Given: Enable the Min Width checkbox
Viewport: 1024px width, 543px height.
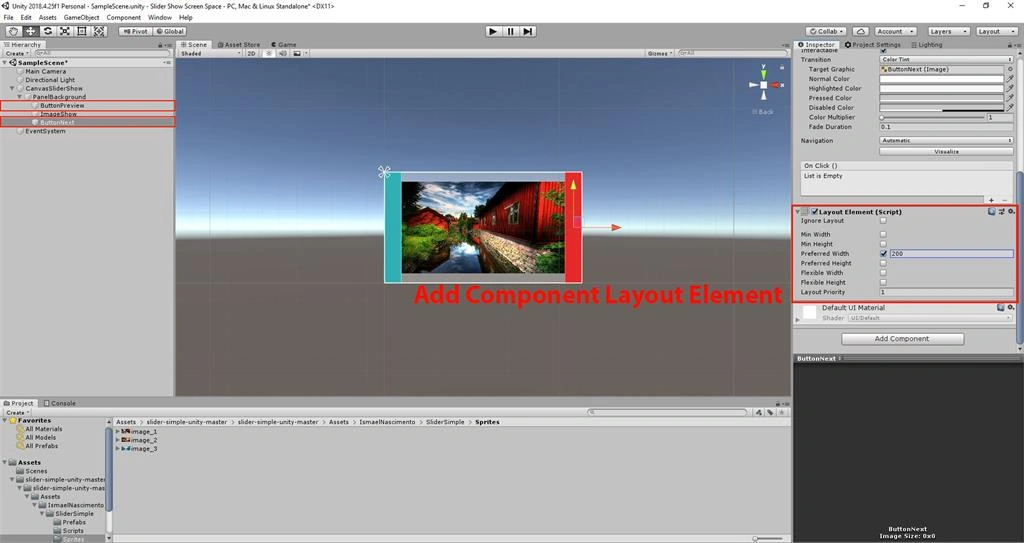Looking at the screenshot, I should (x=884, y=235).
